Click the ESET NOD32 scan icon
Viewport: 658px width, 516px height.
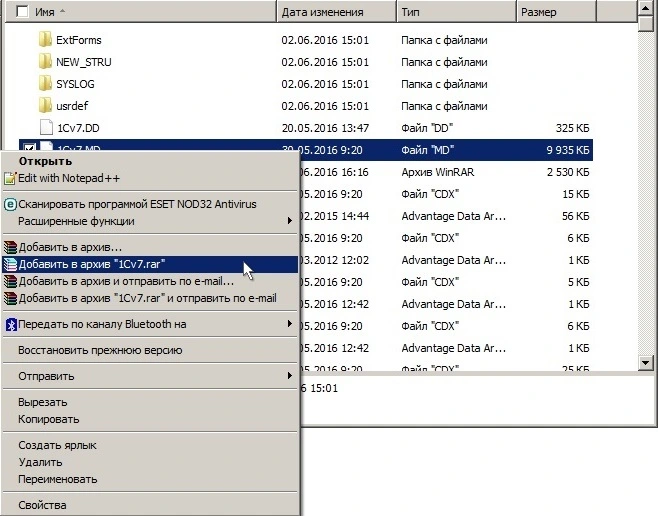[10, 204]
